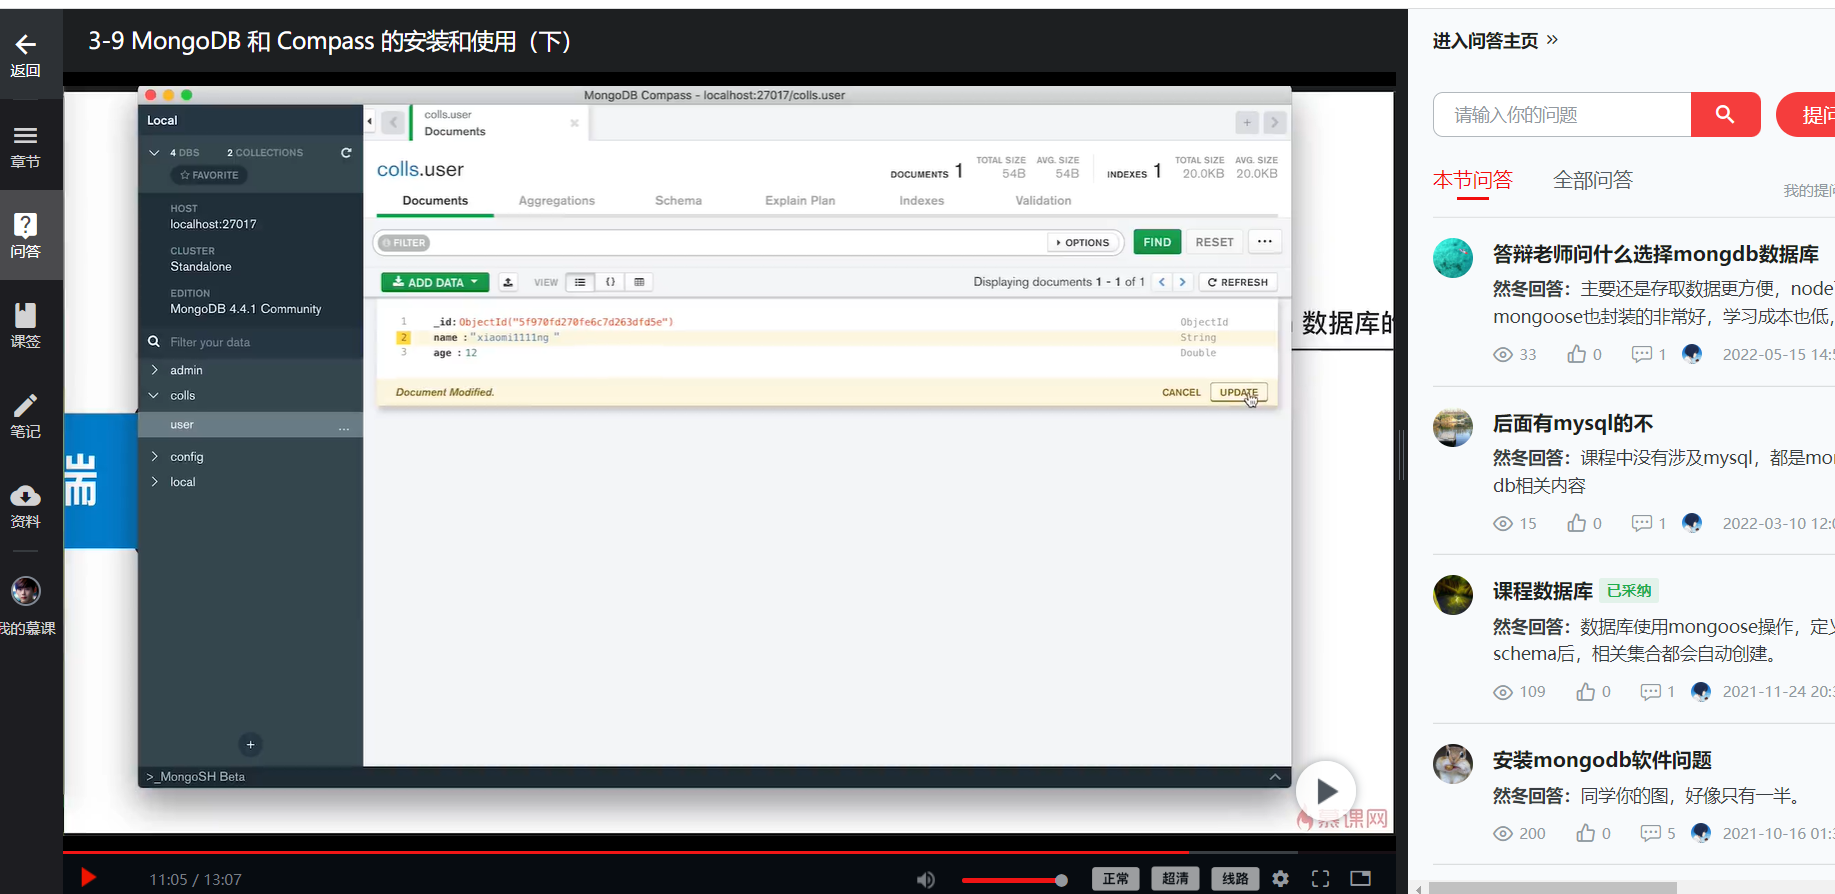This screenshot has height=894, width=1835.
Task: Expand the MongoSH Beta shell chevron
Action: tap(1275, 777)
